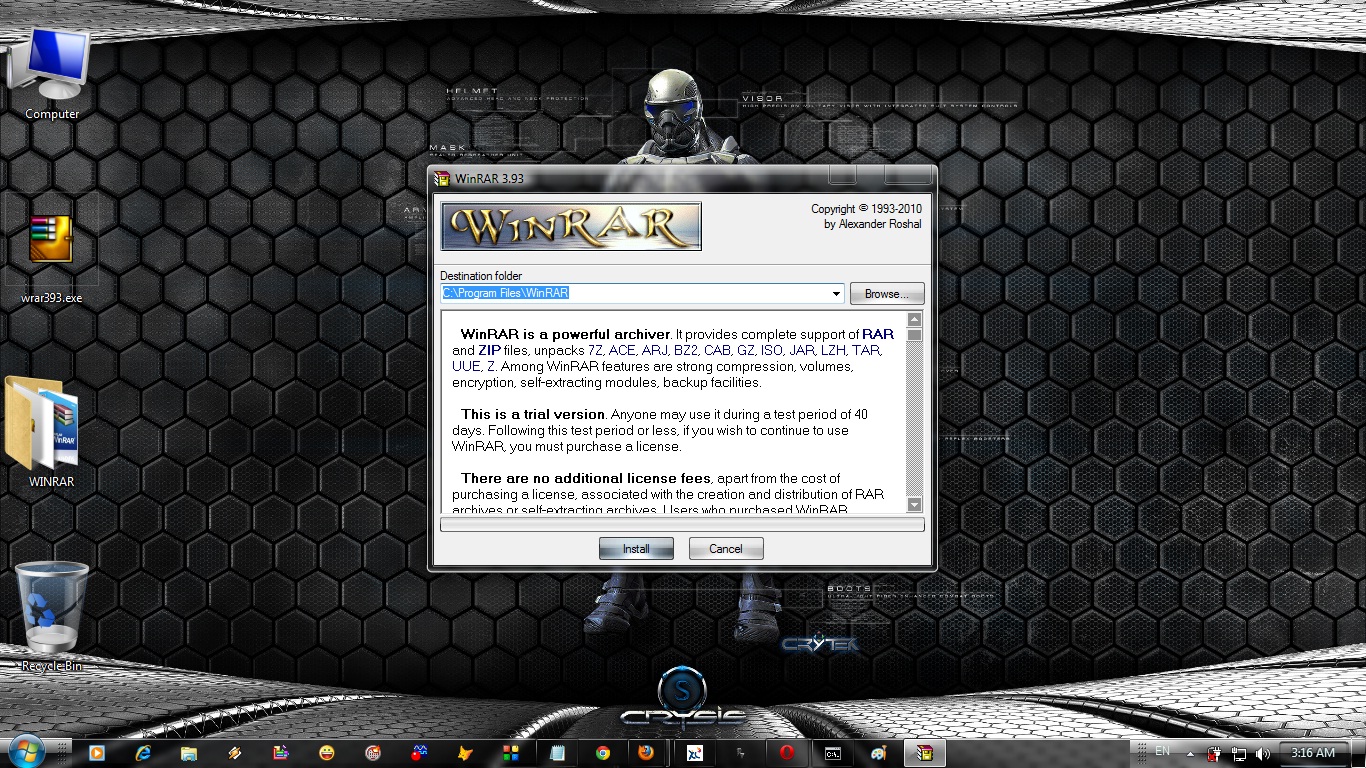Open the Command Prompt taskbar icon
Image resolution: width=1366 pixels, height=768 pixels.
[832, 753]
